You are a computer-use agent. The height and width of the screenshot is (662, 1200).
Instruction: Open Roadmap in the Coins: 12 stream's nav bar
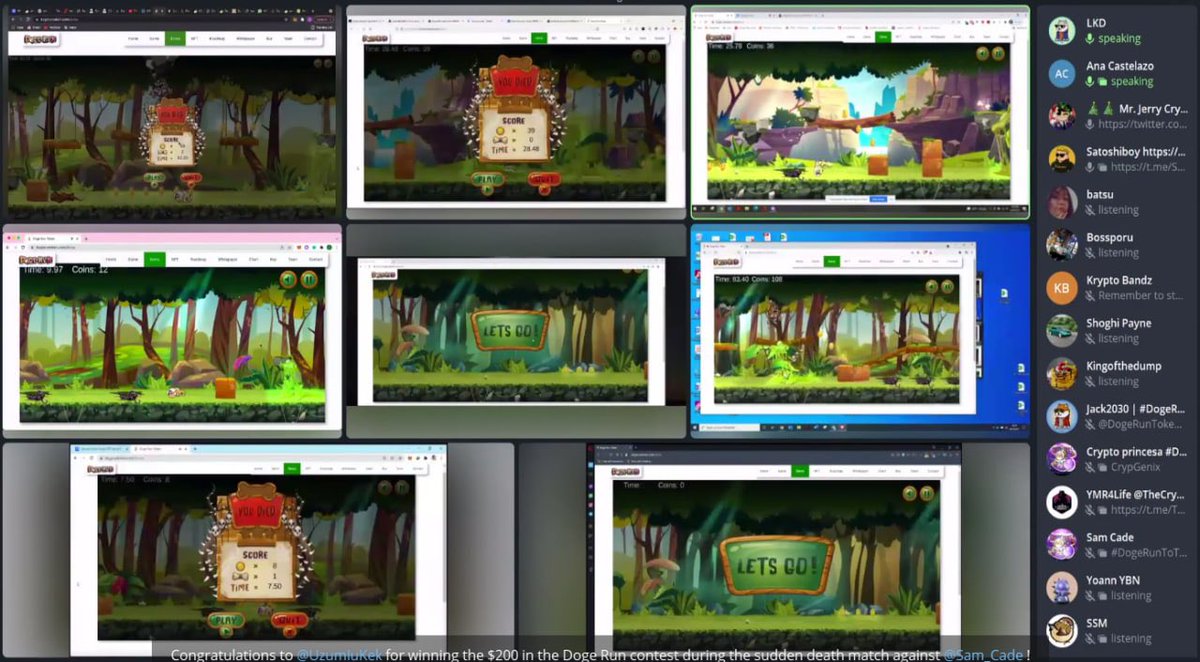tap(198, 259)
